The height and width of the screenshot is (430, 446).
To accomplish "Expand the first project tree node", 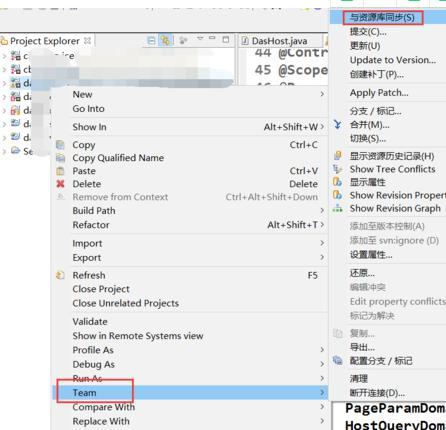I will (x=4, y=56).
